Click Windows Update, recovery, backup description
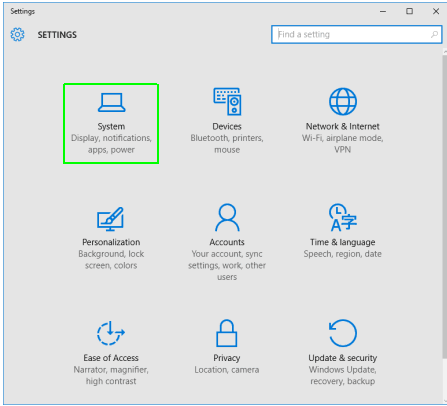The image size is (447, 406). click(x=343, y=375)
